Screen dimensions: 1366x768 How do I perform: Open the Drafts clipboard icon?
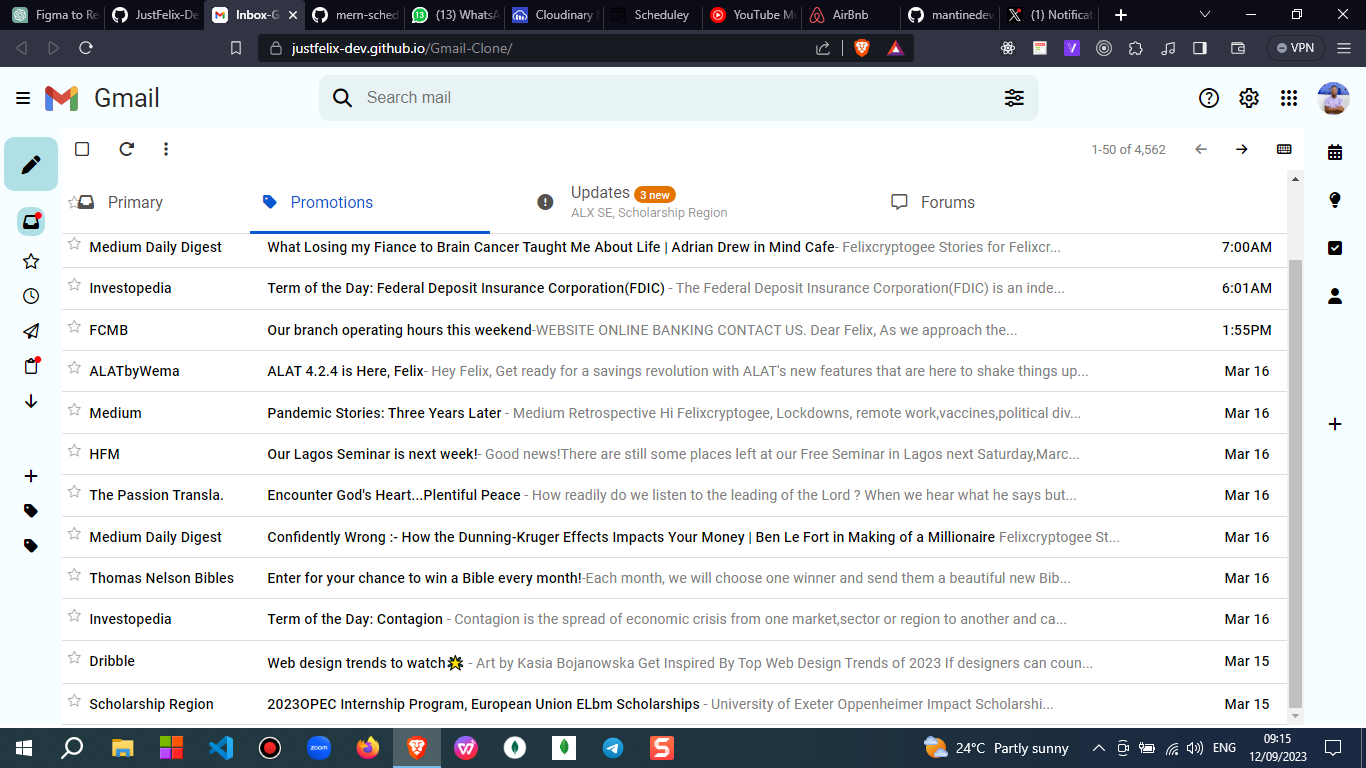pyautogui.click(x=30, y=366)
